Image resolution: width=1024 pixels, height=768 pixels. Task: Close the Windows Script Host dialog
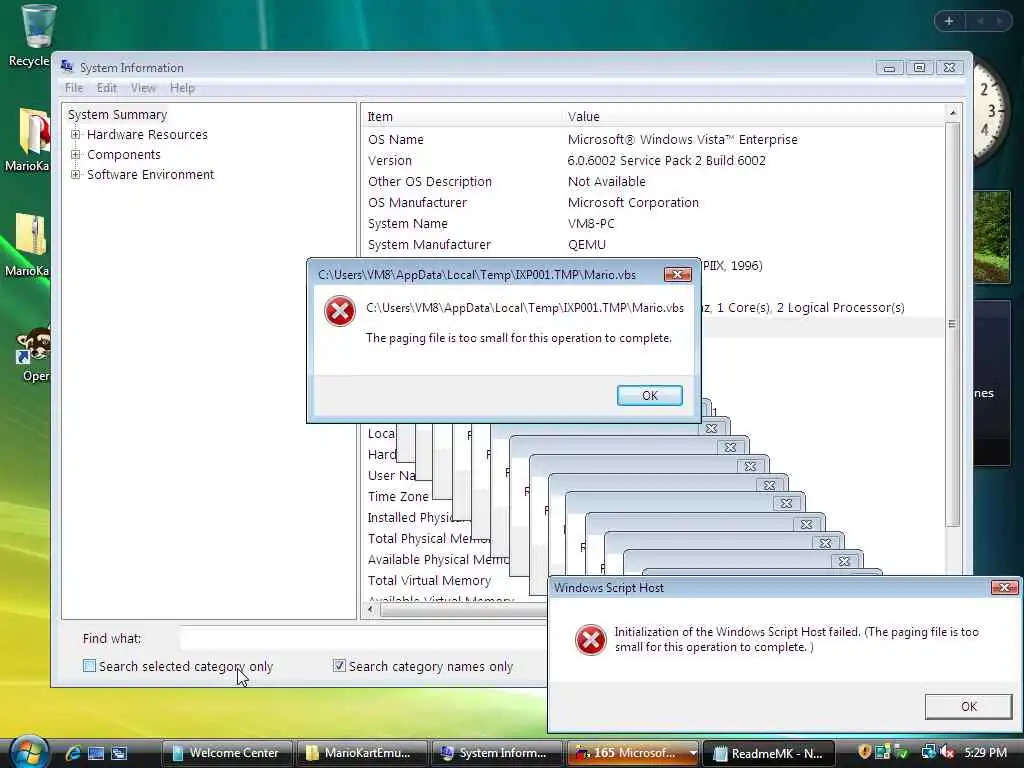click(x=1004, y=587)
